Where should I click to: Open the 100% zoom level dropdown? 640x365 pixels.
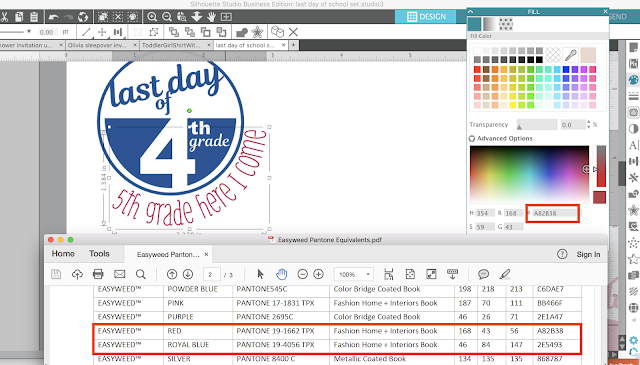(x=353, y=274)
